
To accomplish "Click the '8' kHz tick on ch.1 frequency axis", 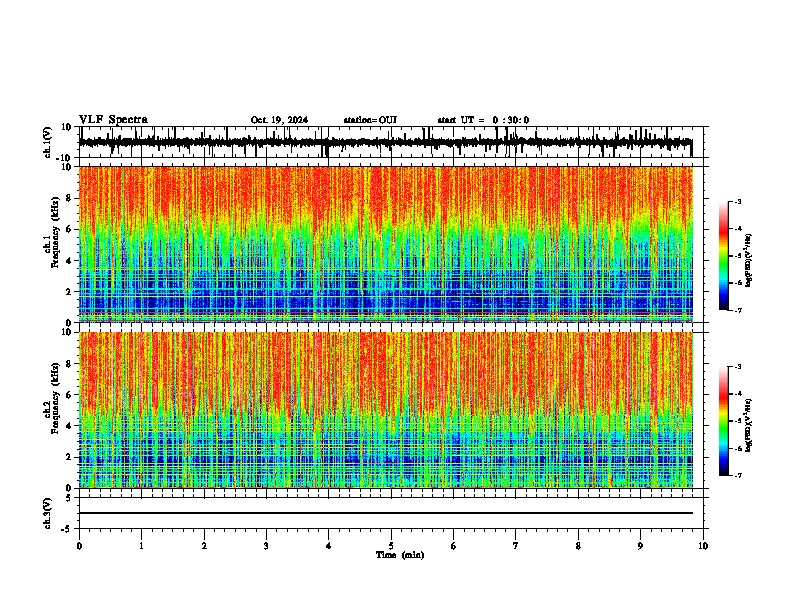I will (x=70, y=198).
